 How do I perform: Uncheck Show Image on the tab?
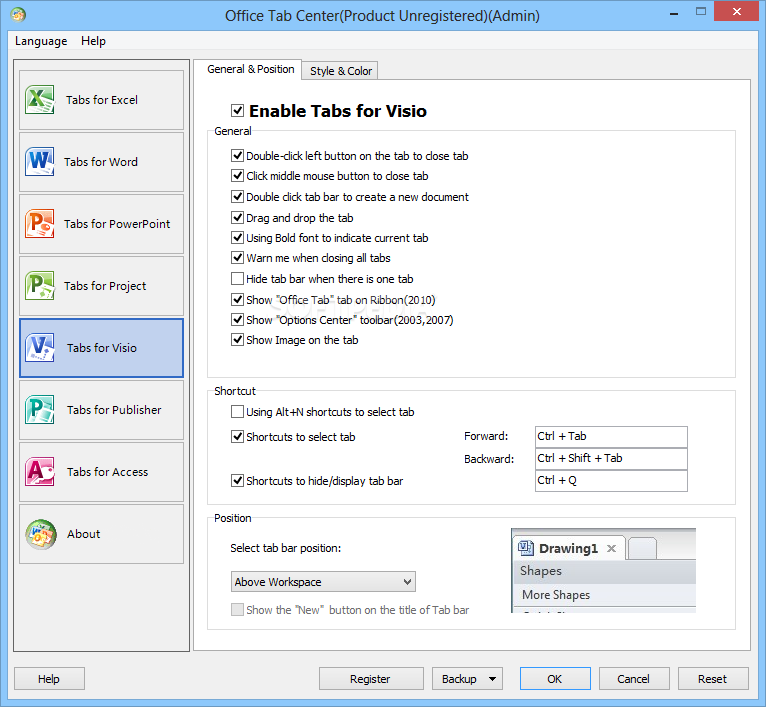click(237, 340)
